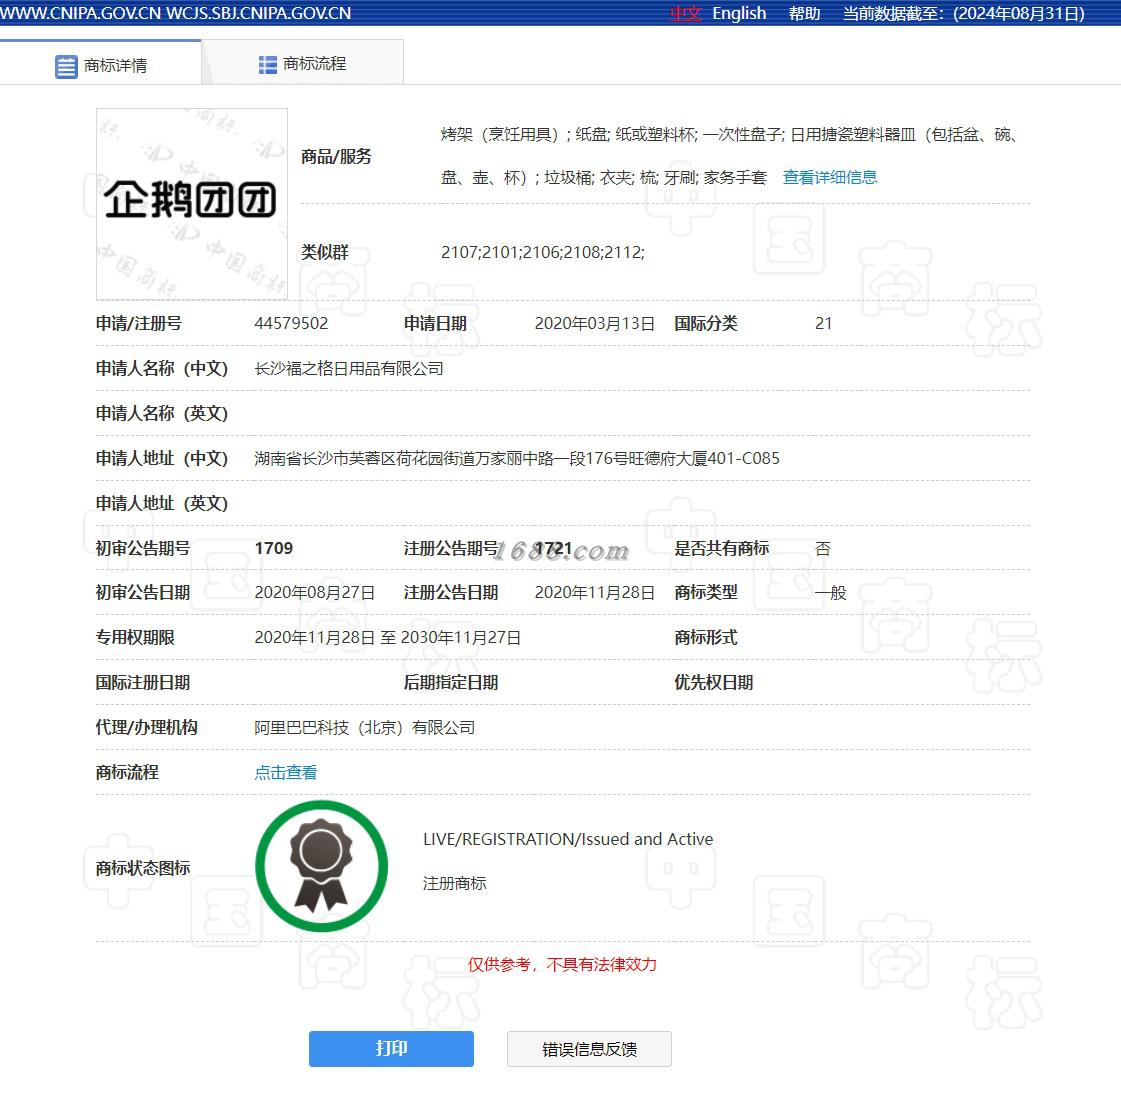Click the 商标详情 list icon
1121x1097 pixels.
pos(66,66)
